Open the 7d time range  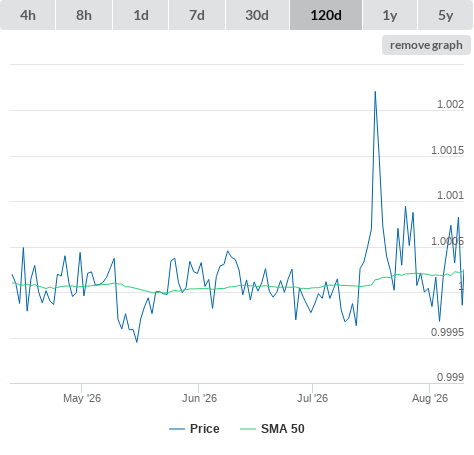pos(197,15)
